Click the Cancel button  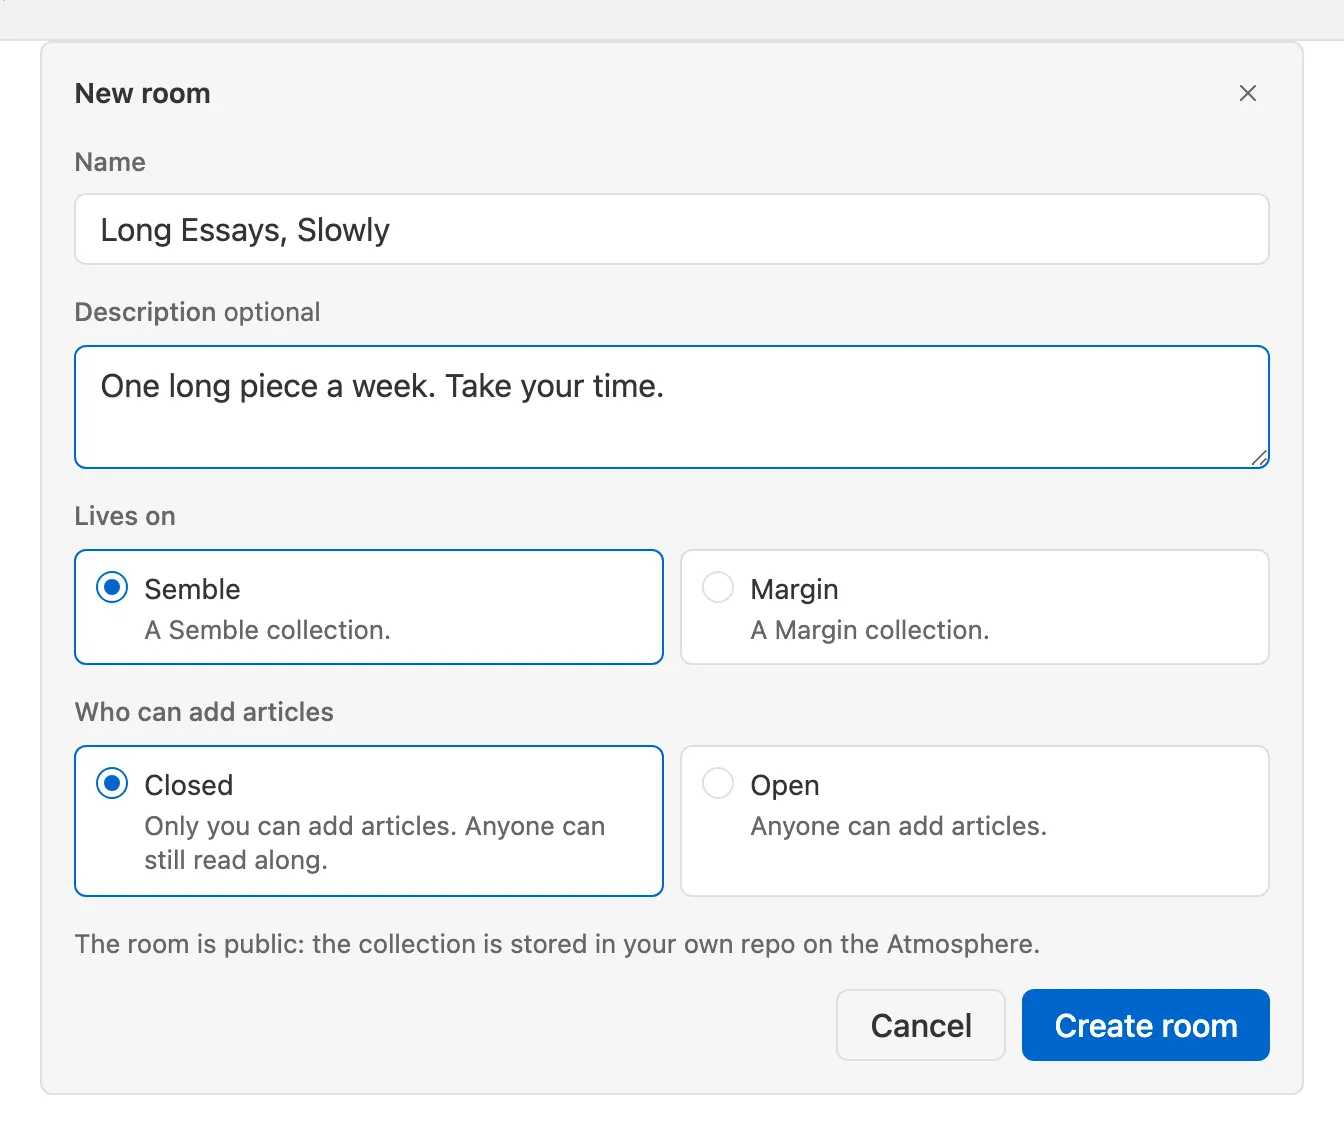coord(921,1025)
